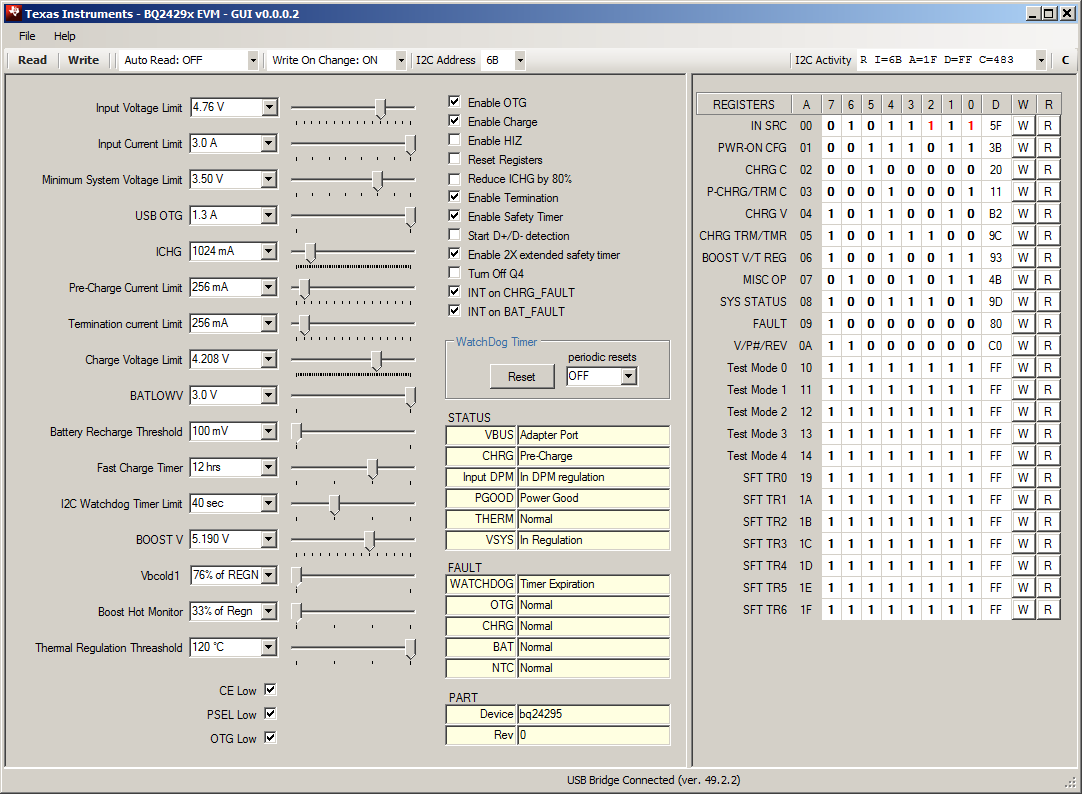Image resolution: width=1082 pixels, height=794 pixels.
Task: Click the R button for FAULT register
Action: [1047, 324]
